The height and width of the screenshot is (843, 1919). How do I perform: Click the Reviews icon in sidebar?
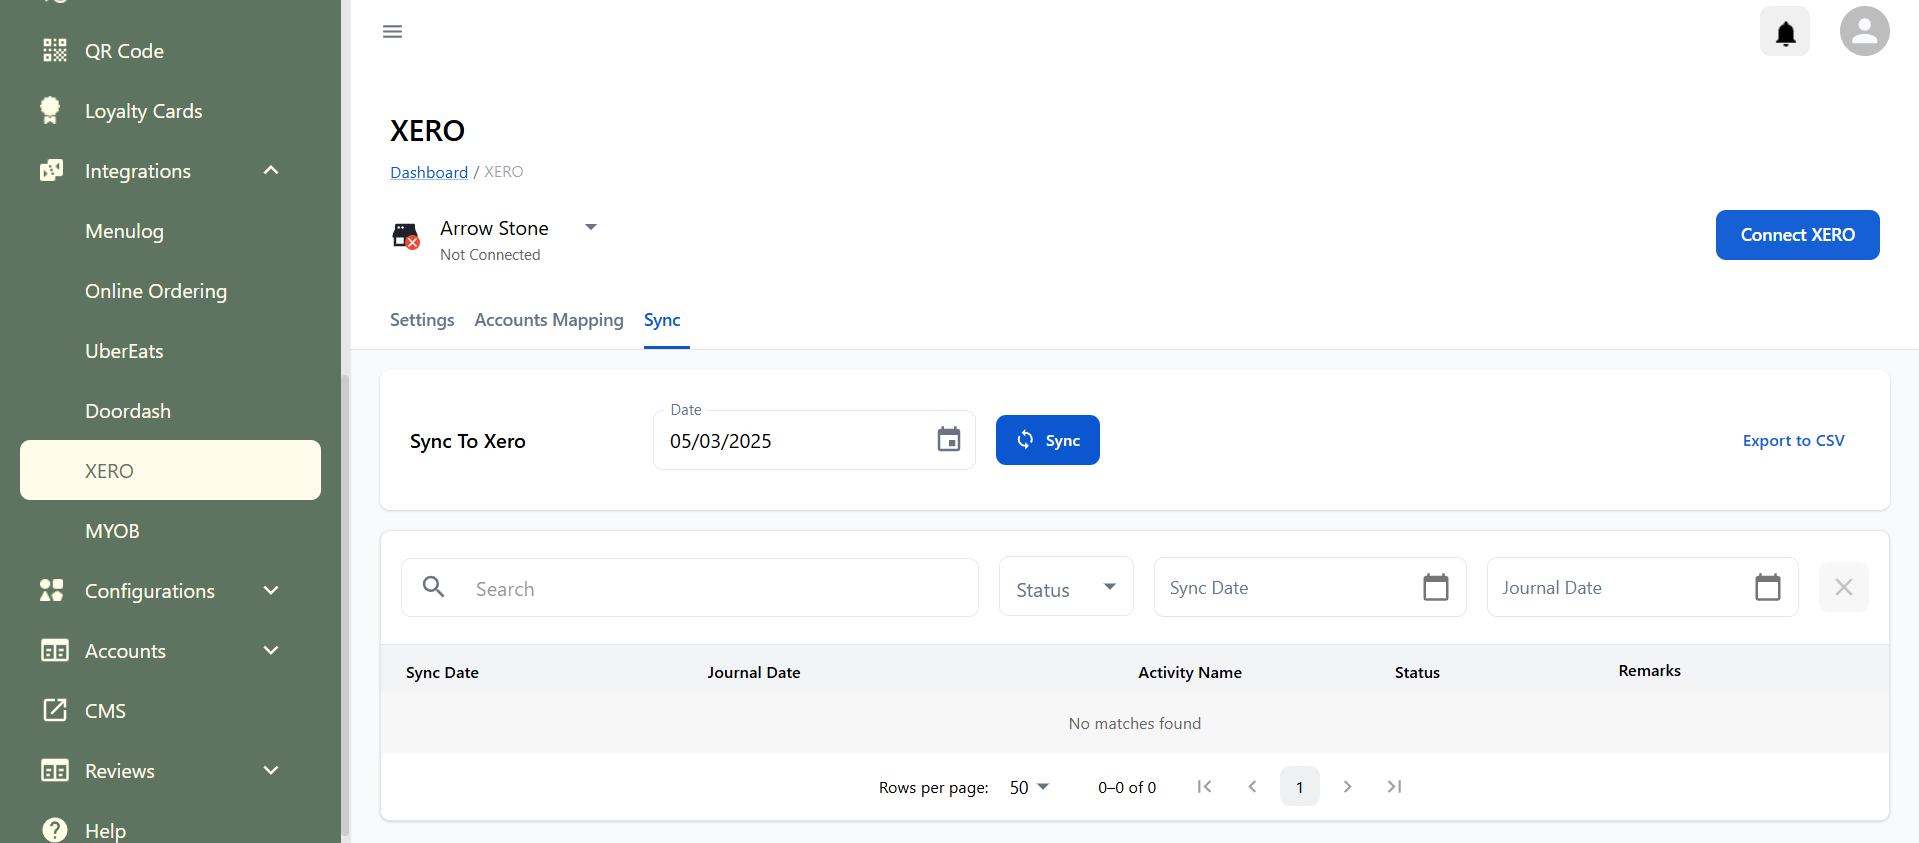(x=54, y=771)
